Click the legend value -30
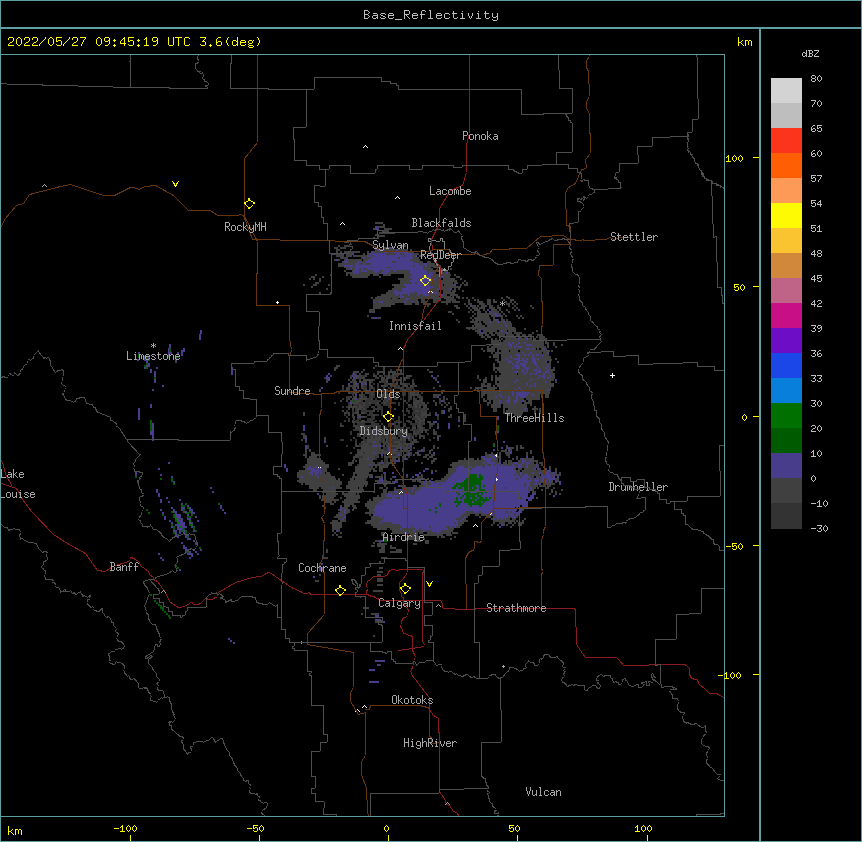 coord(819,528)
